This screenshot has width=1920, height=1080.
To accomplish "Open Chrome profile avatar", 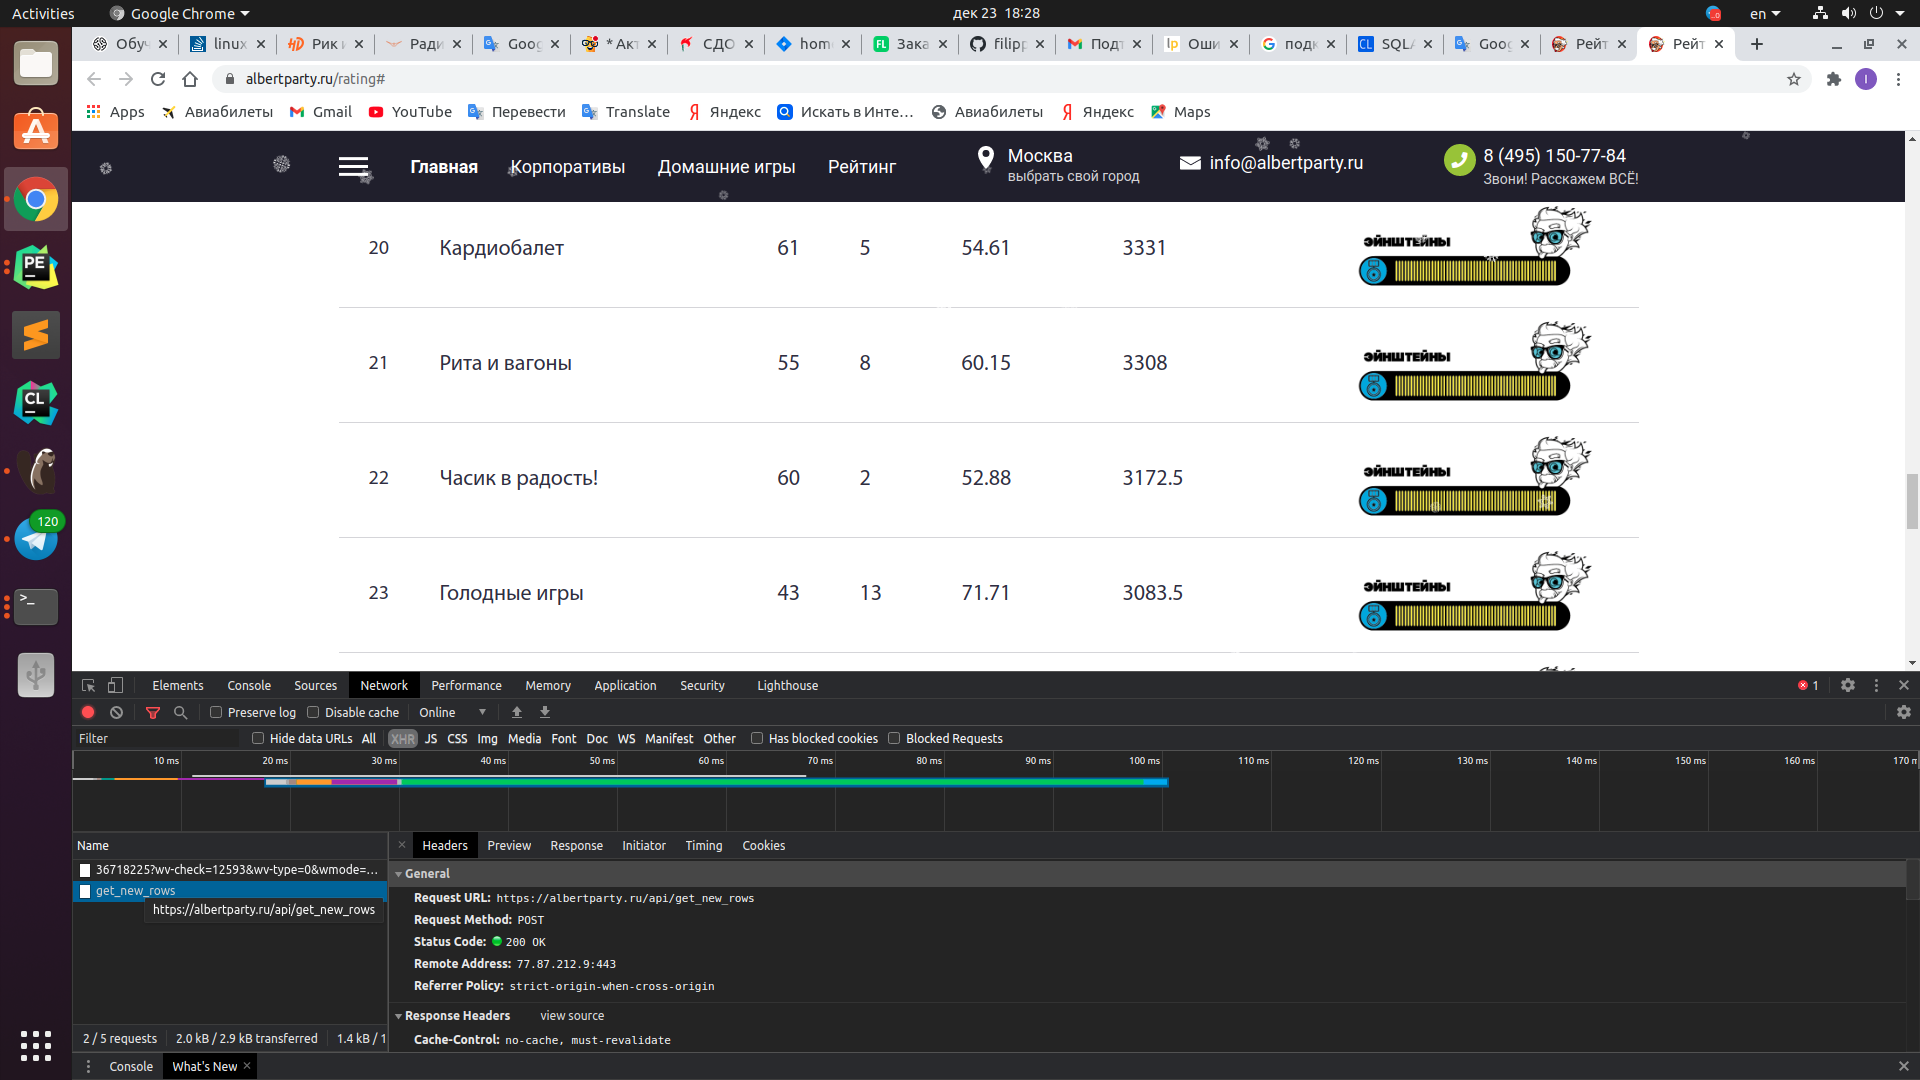I will pyautogui.click(x=1866, y=79).
